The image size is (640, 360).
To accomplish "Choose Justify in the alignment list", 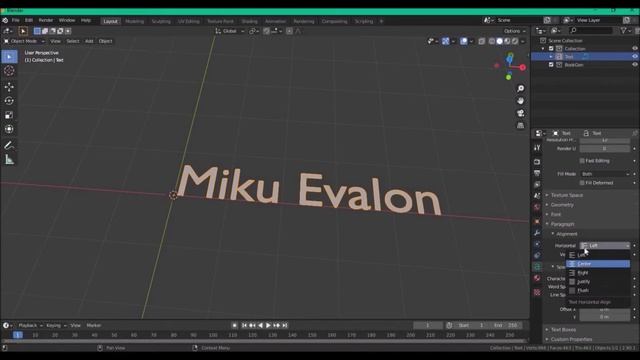I will pos(598,282).
